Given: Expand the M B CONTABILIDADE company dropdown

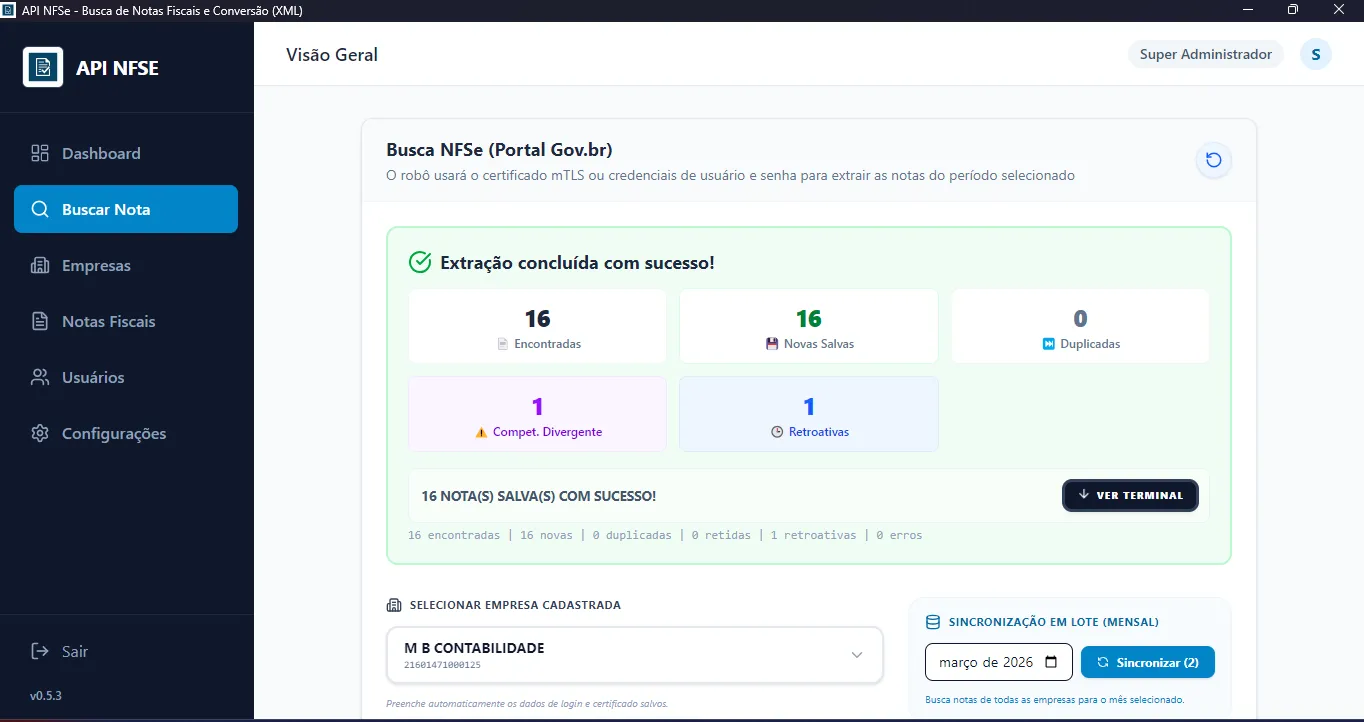Looking at the screenshot, I should [635, 655].
